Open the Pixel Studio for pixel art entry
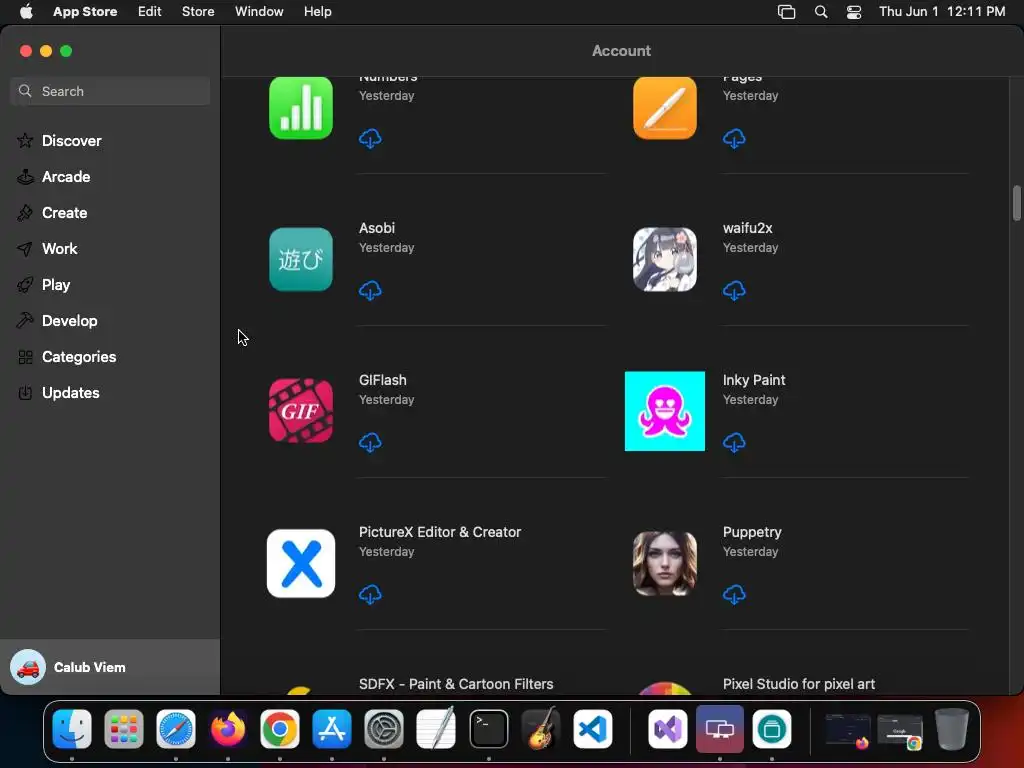1024x768 pixels. coord(799,684)
